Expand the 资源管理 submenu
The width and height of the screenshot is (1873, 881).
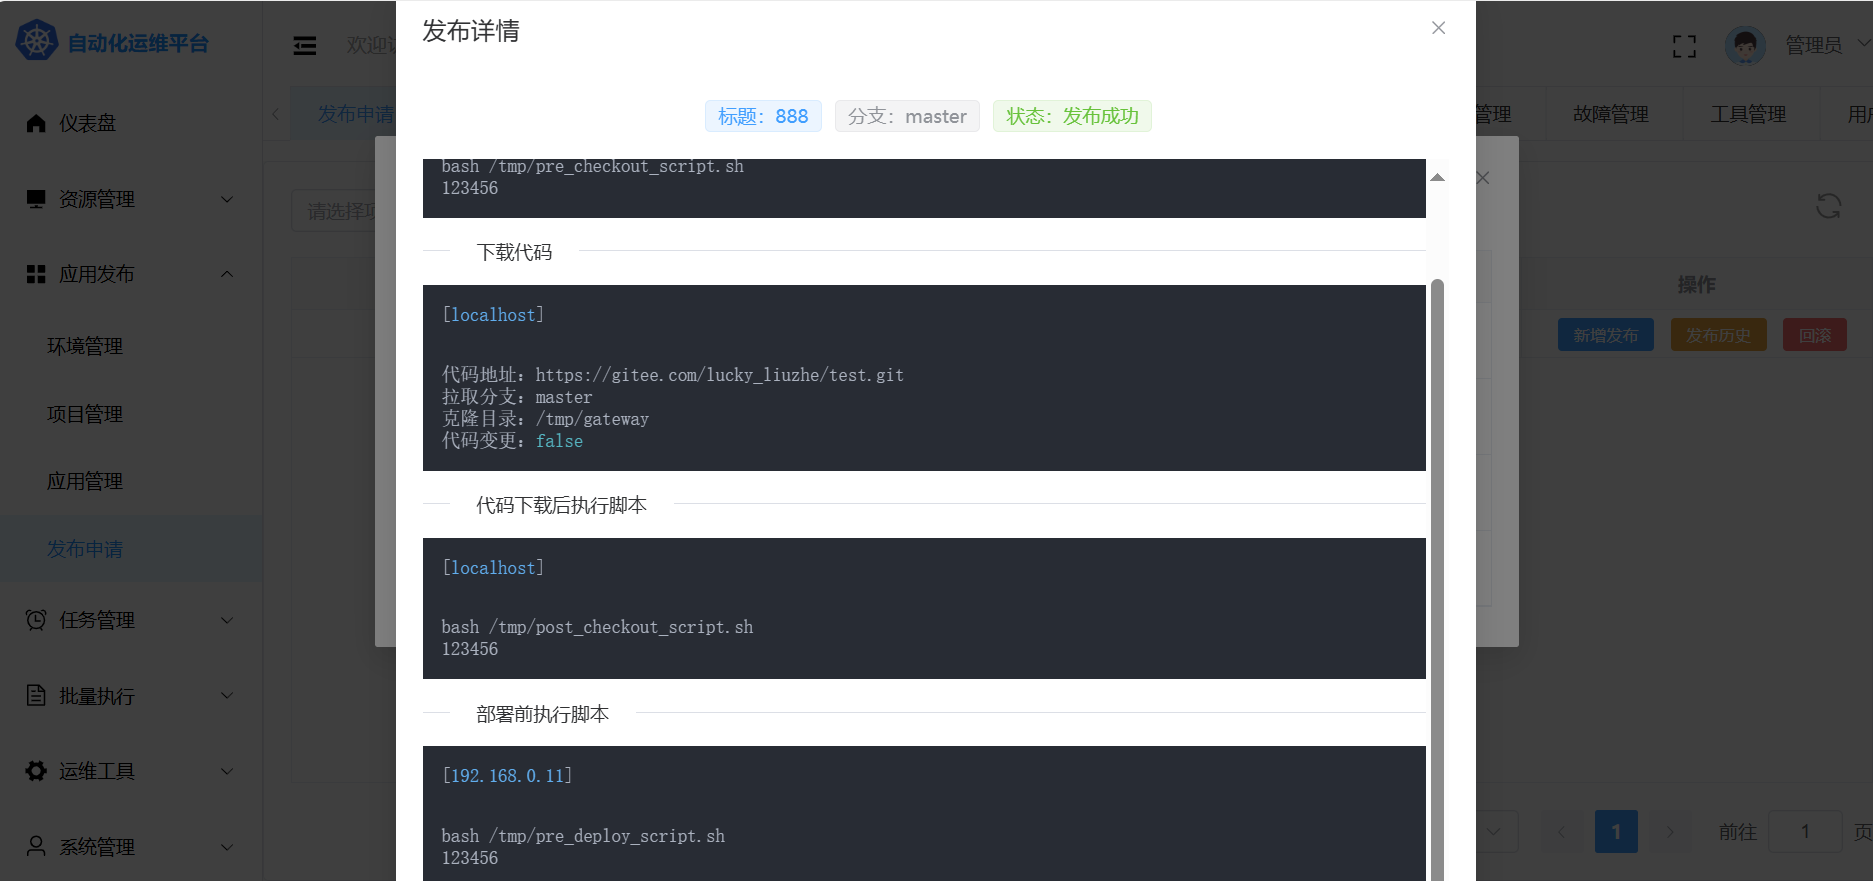[x=227, y=199]
